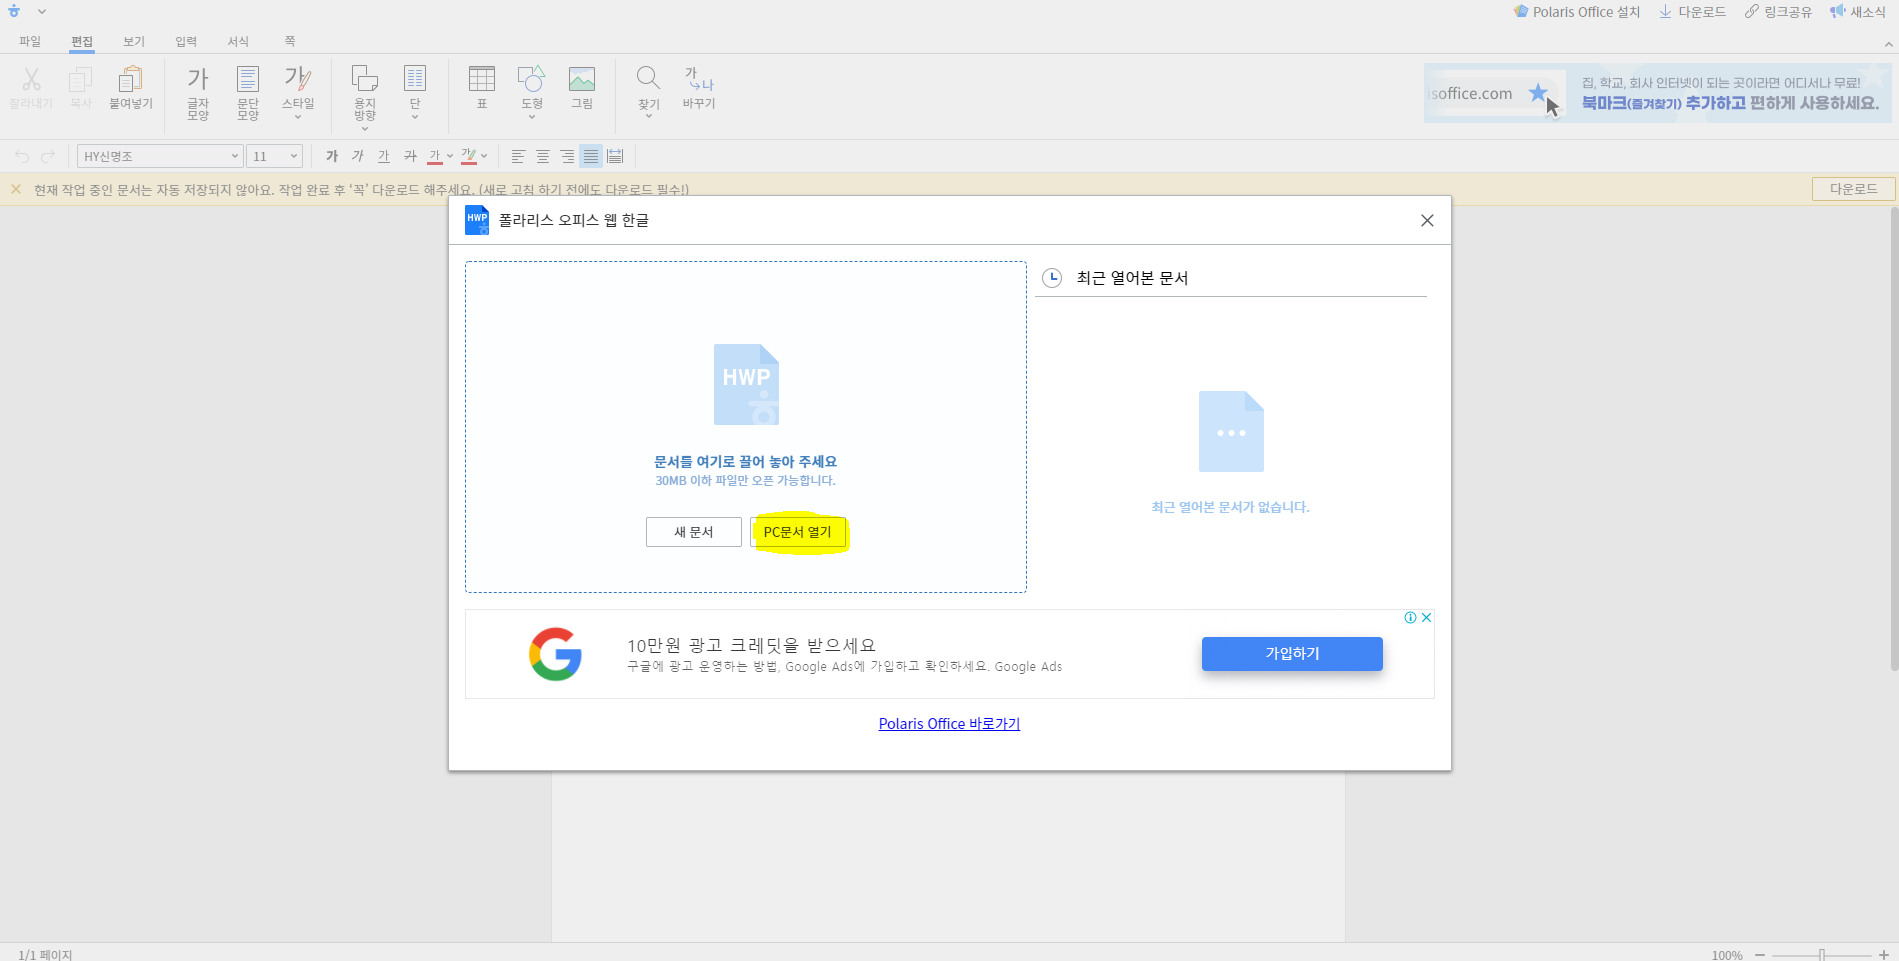Create a new document with 새 문서
The image size is (1899, 961).
694,532
